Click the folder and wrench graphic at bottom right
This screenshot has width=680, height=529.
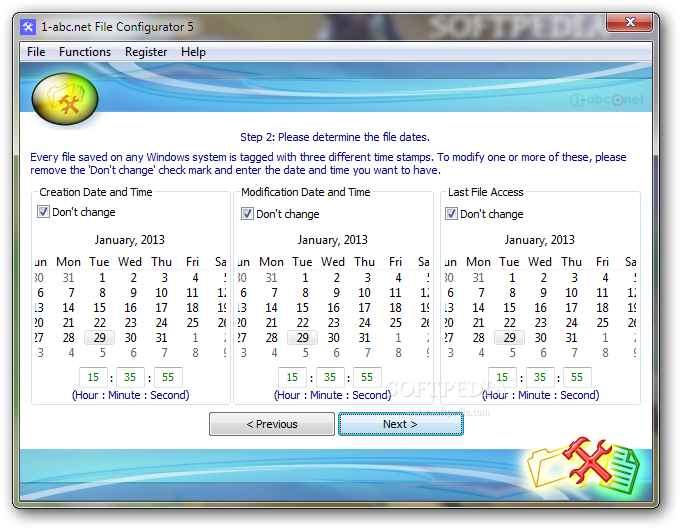583,466
